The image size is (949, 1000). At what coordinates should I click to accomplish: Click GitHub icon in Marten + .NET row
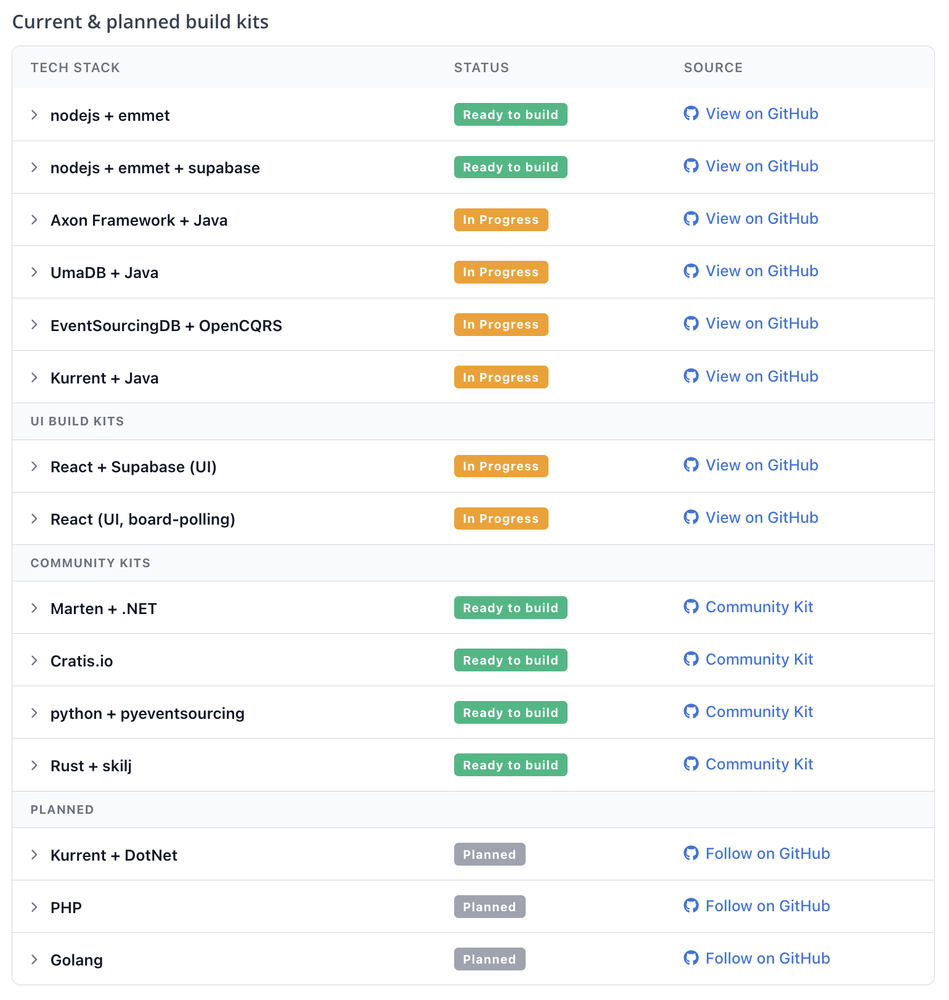691,607
